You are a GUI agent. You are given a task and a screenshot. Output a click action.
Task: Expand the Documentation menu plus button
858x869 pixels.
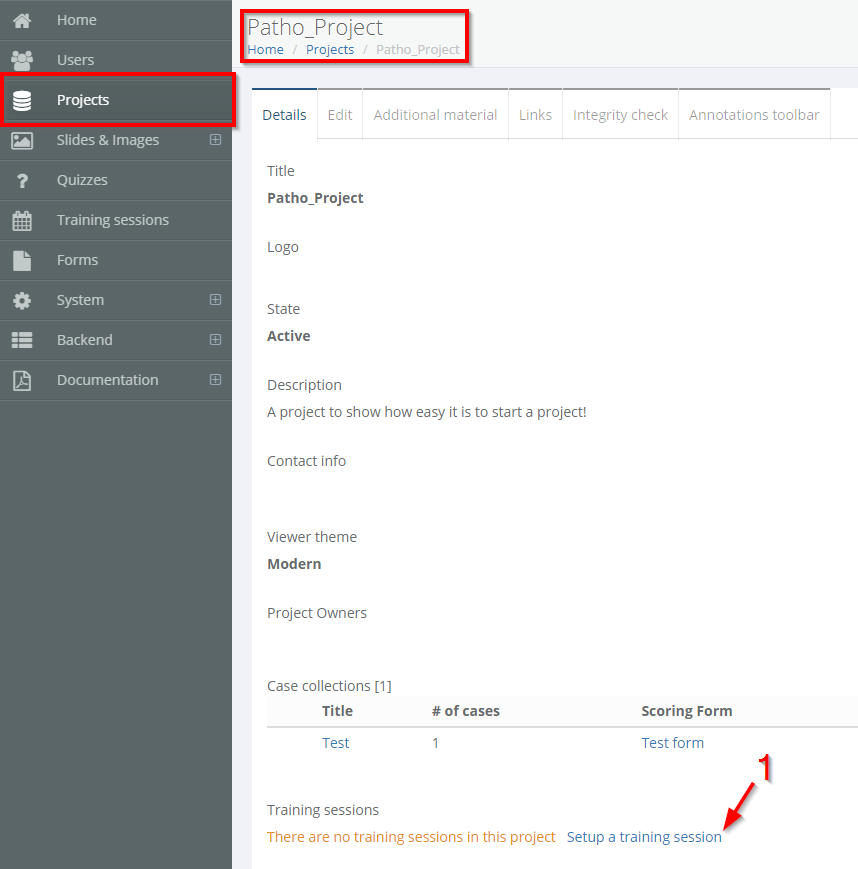[x=215, y=380]
